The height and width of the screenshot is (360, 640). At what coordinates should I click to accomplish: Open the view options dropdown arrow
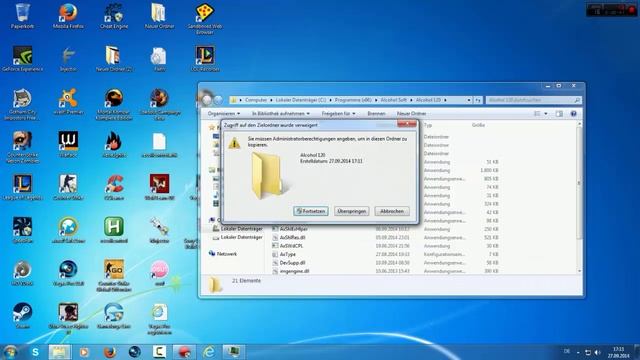pyautogui.click(x=546, y=113)
